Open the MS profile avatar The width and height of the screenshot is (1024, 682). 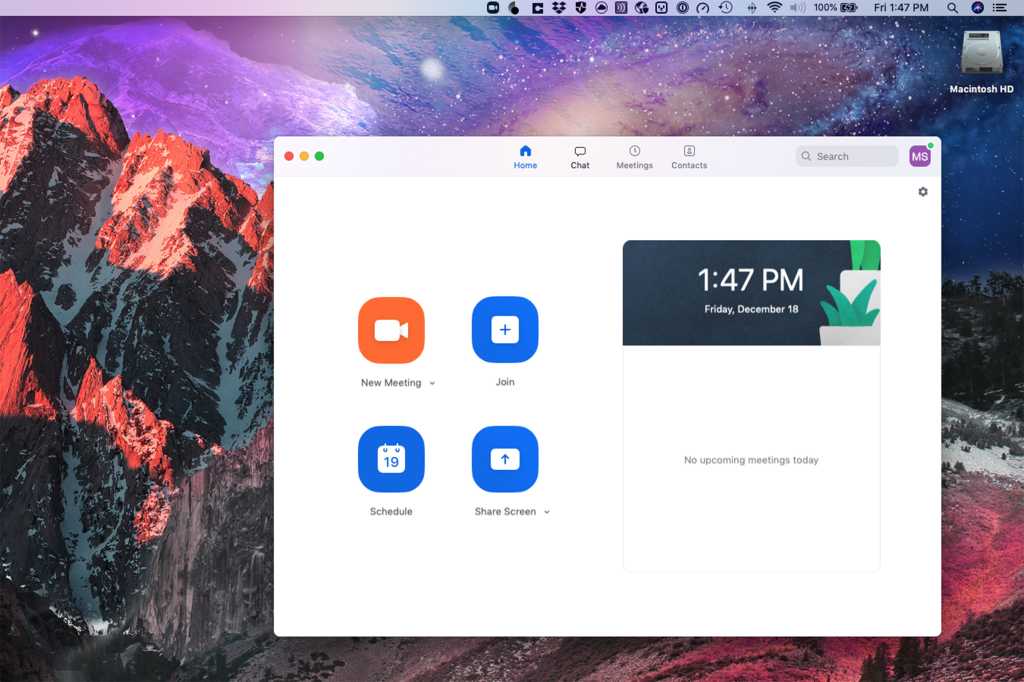[920, 156]
